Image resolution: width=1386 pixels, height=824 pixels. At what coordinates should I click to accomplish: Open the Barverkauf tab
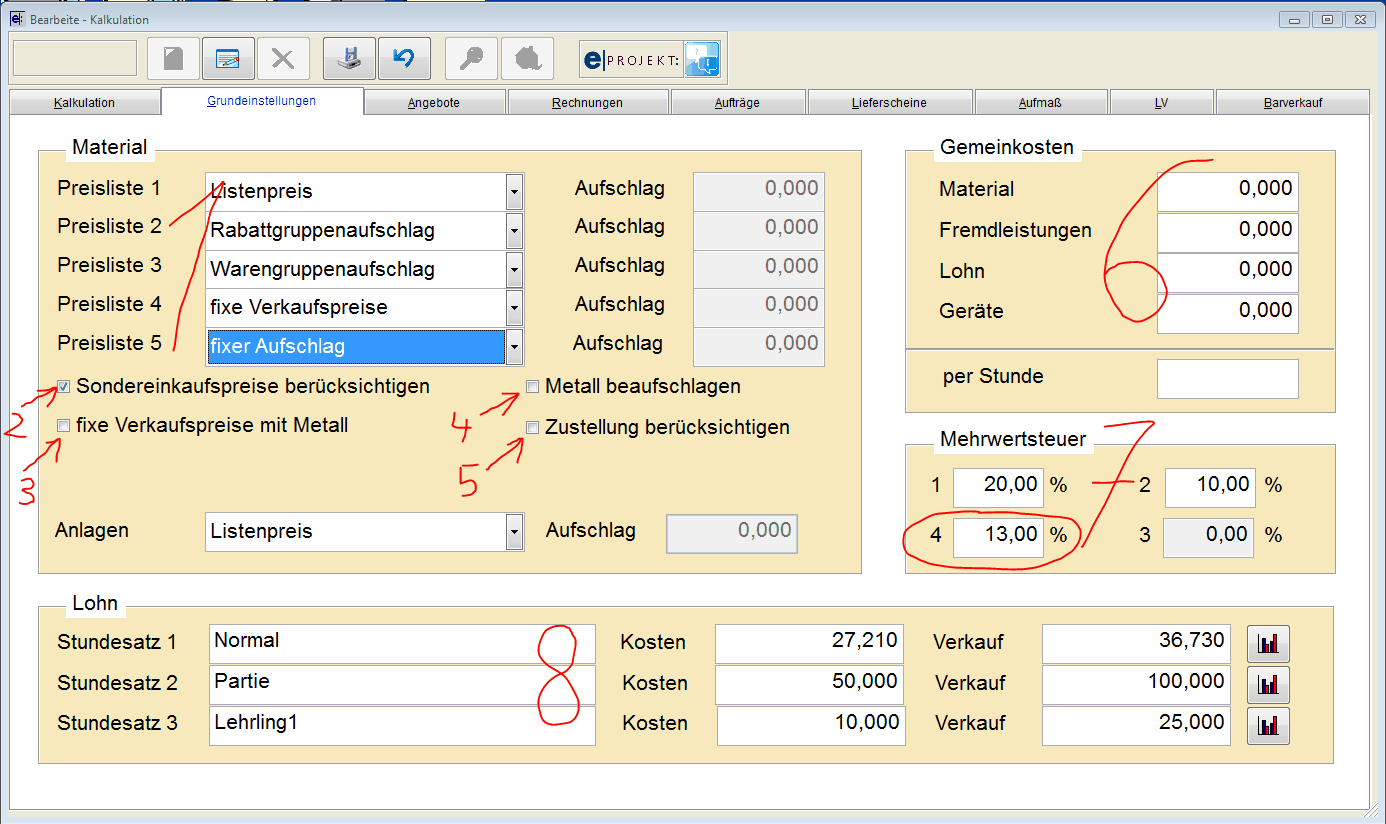pos(1292,103)
